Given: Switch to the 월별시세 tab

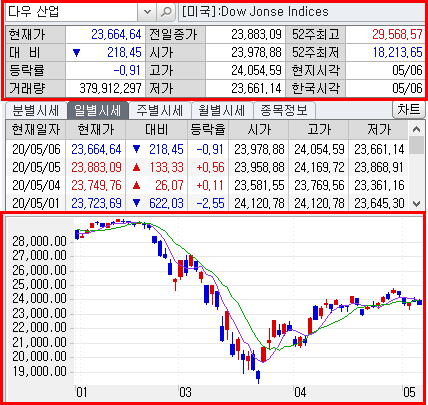Looking at the screenshot, I should pos(222,110).
